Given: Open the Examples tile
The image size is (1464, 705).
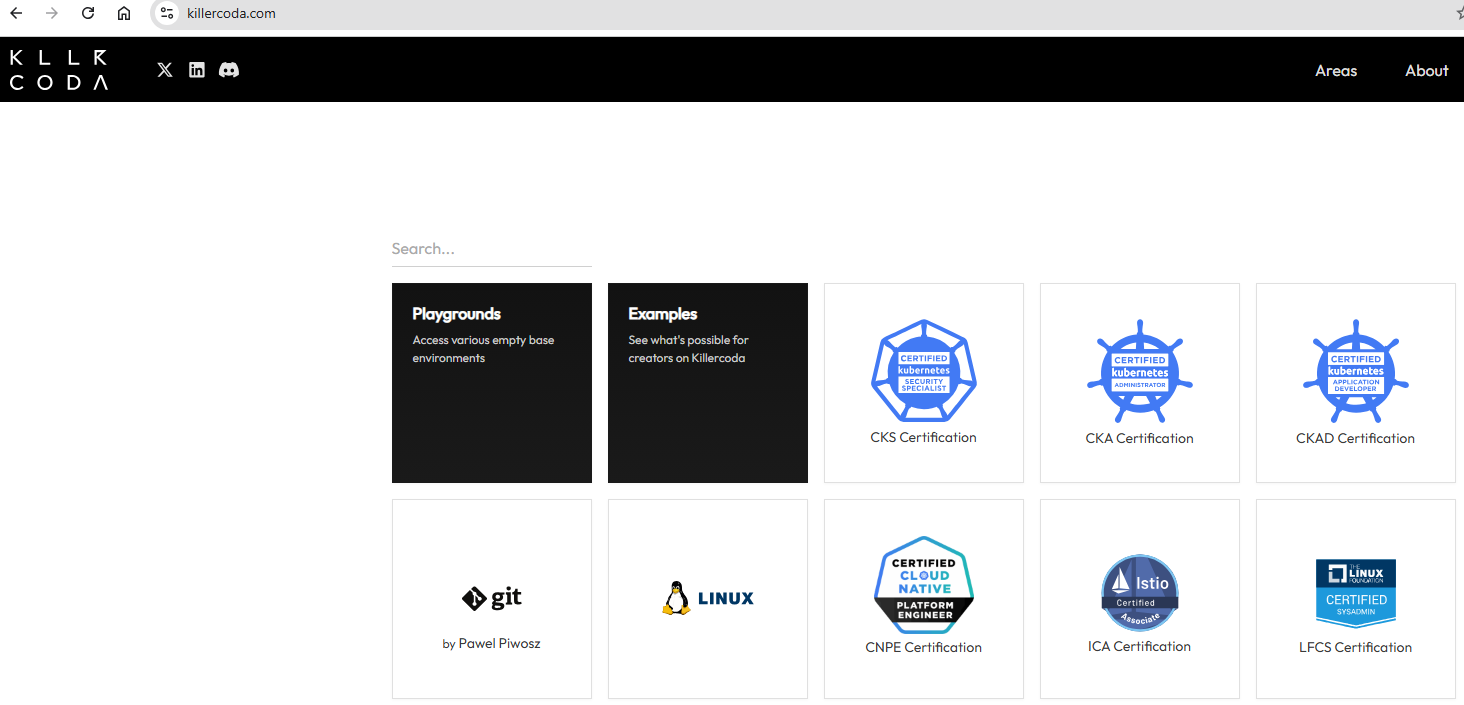Looking at the screenshot, I should point(708,382).
